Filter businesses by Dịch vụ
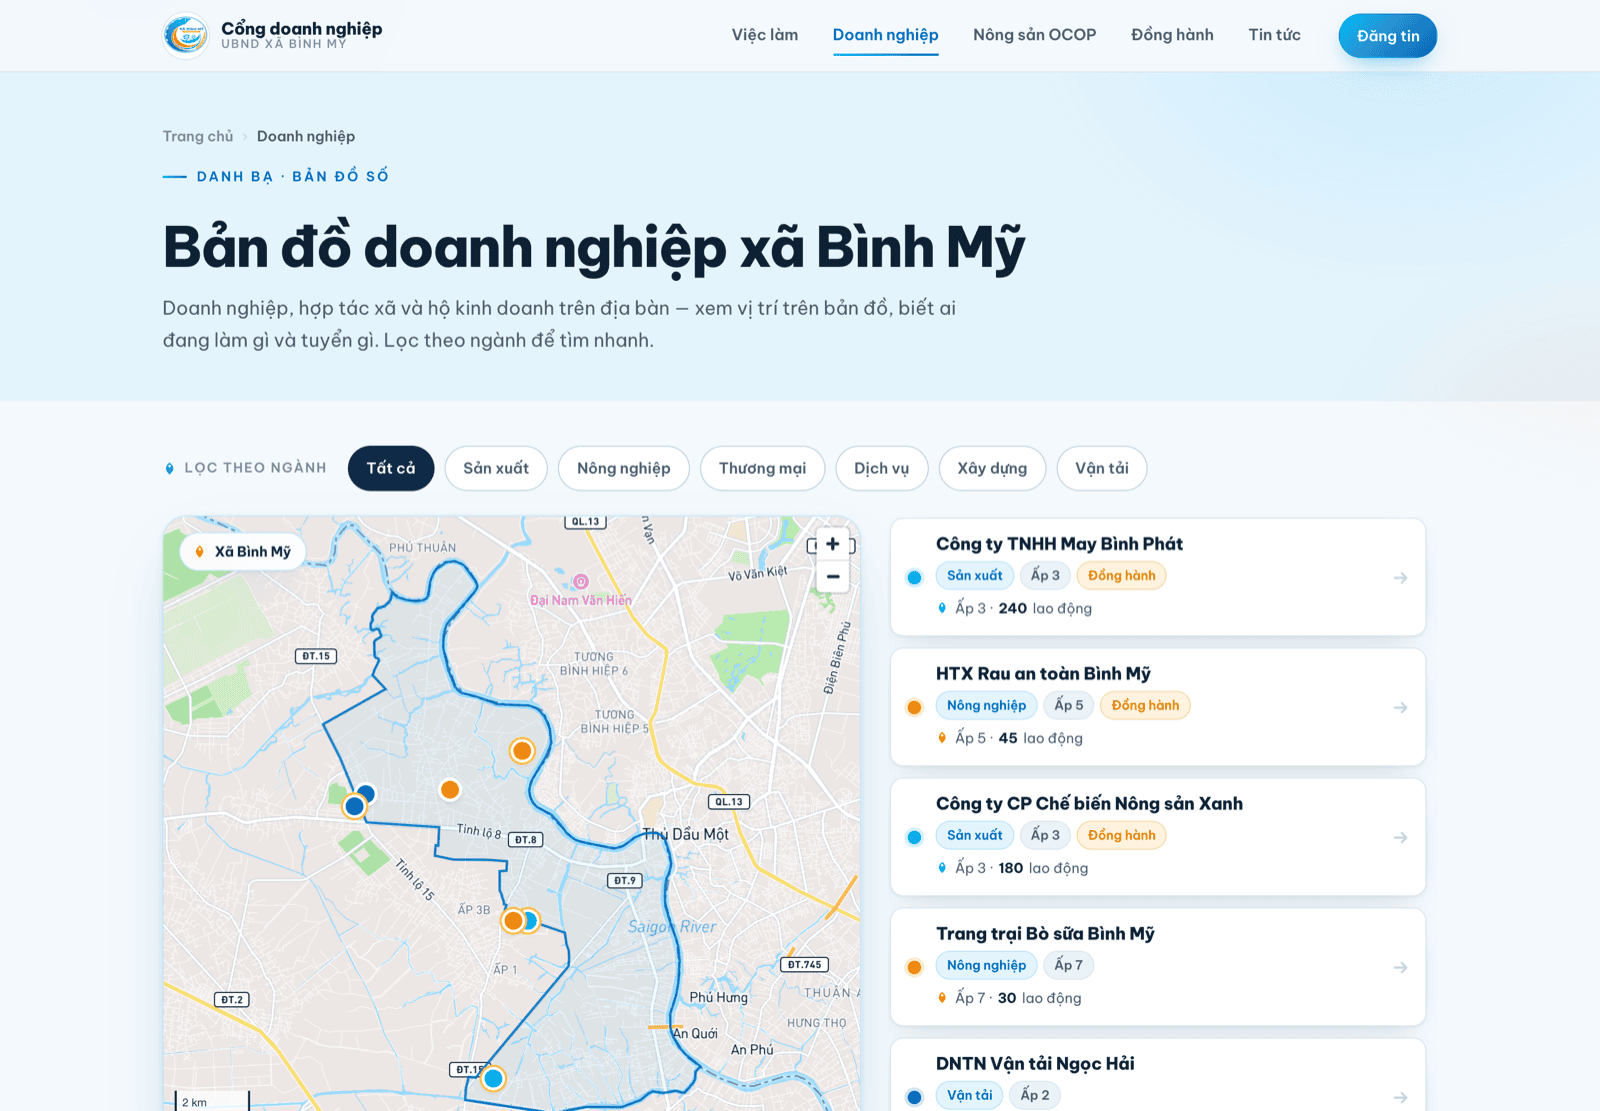This screenshot has height=1111, width=1600. pyautogui.click(x=882, y=468)
